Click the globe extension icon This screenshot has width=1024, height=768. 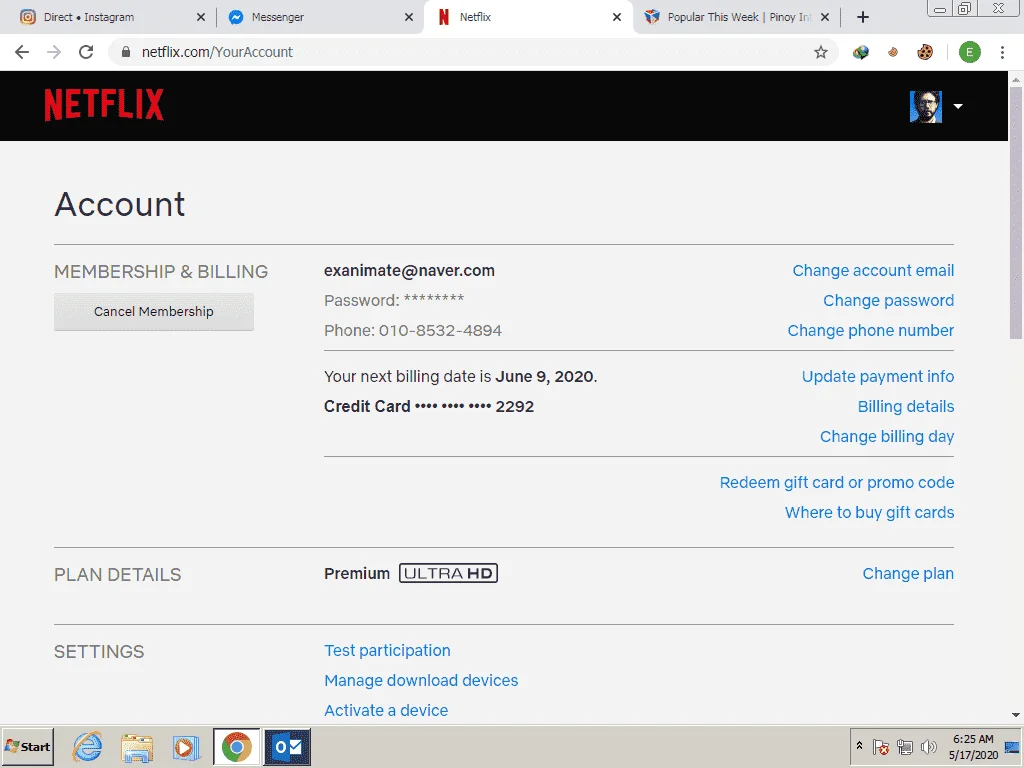pos(861,52)
